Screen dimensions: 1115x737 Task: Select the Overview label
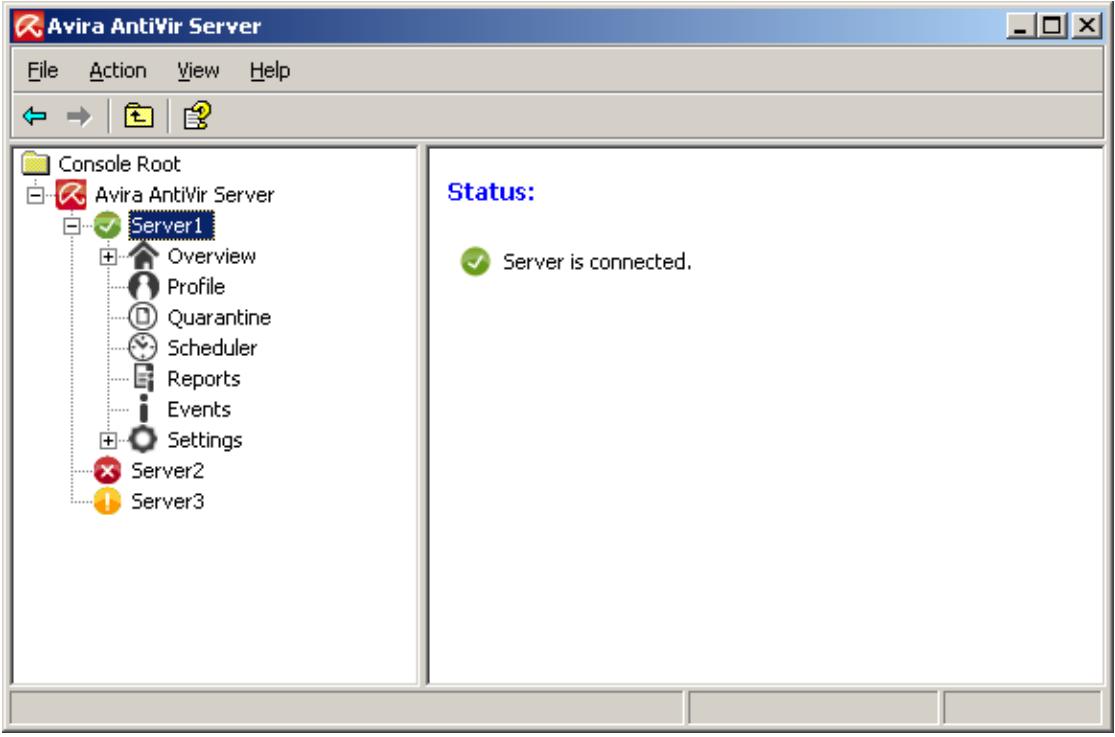(212, 256)
